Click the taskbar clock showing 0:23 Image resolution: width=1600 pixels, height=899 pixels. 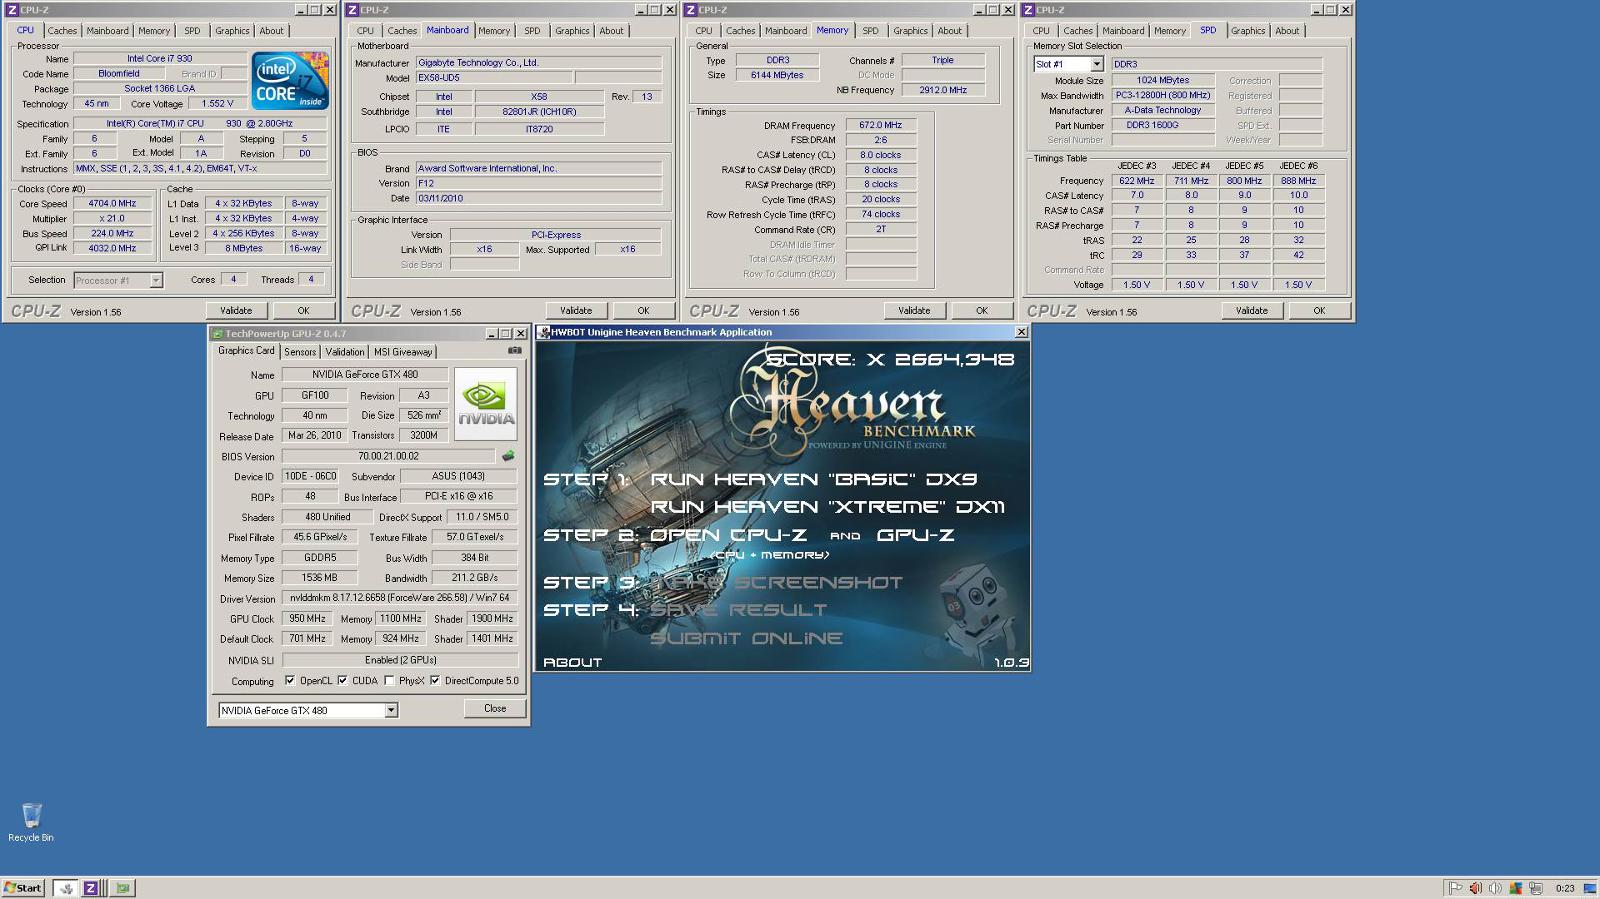(x=1565, y=888)
